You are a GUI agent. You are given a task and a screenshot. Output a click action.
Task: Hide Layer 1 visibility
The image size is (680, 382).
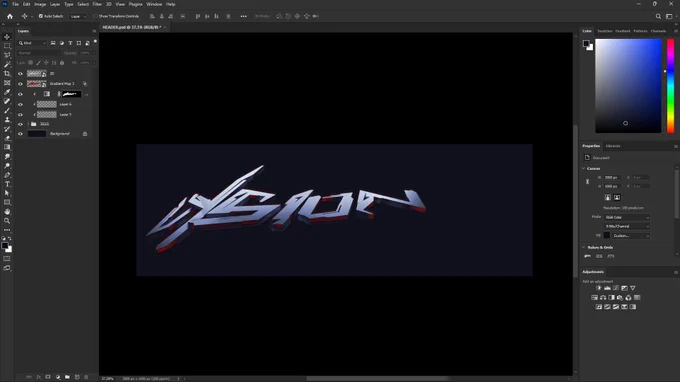[x=20, y=114]
